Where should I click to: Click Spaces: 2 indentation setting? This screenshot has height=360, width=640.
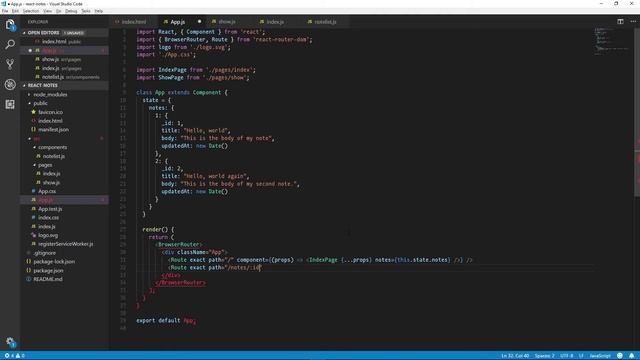click(544, 356)
